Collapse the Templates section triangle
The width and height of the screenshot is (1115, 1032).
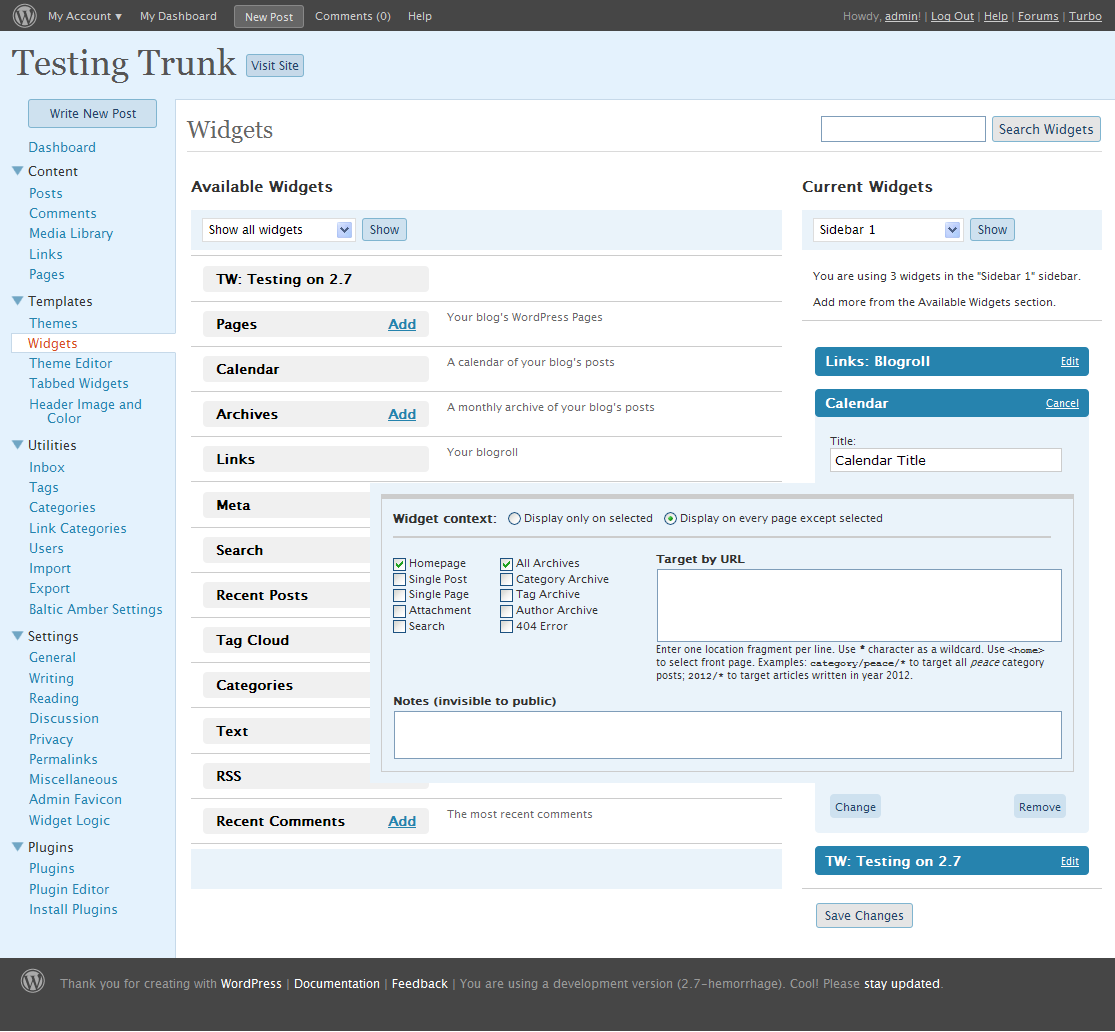[17, 301]
